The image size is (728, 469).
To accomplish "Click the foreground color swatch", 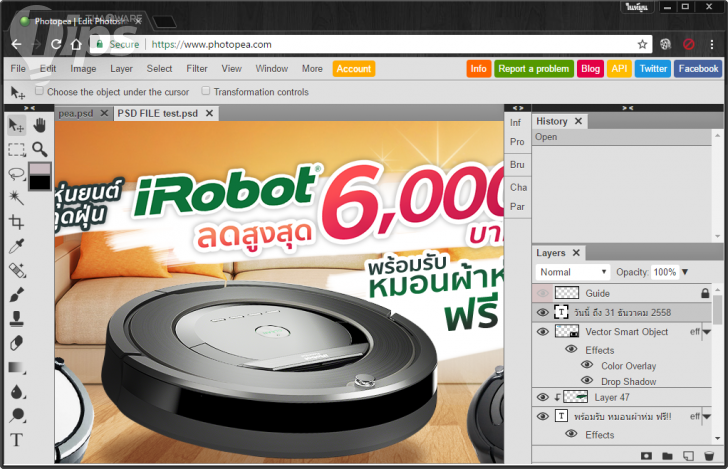I will [x=40, y=168].
